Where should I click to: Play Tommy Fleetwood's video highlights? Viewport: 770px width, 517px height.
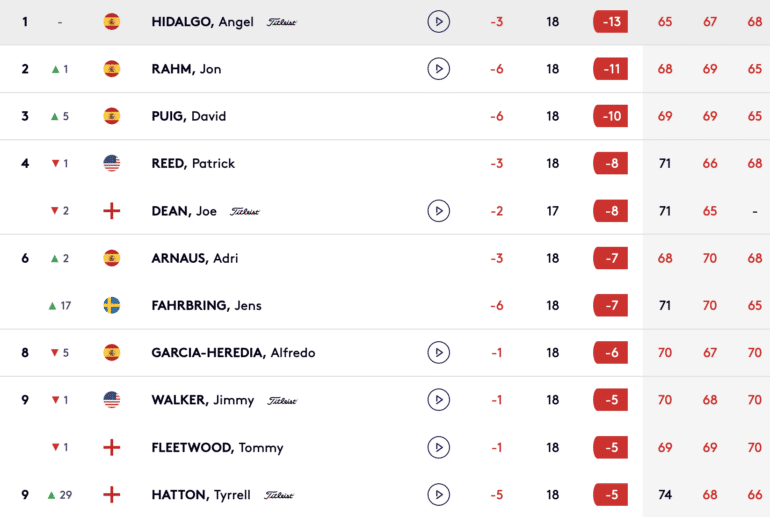439,447
